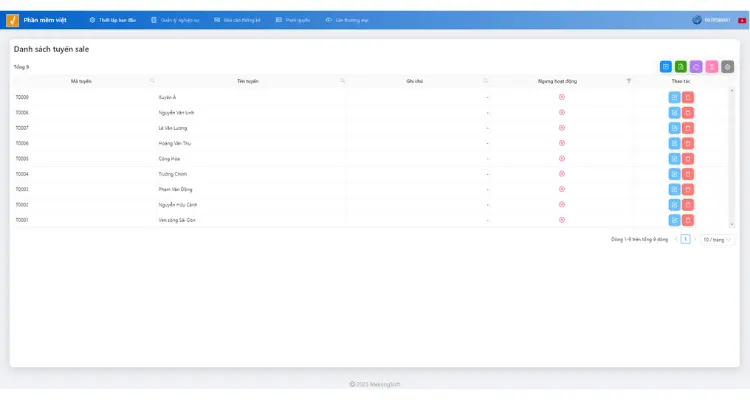The width and height of the screenshot is (750, 400).
Task: Edit the Trường Chinh route
Action: [x=674, y=174]
